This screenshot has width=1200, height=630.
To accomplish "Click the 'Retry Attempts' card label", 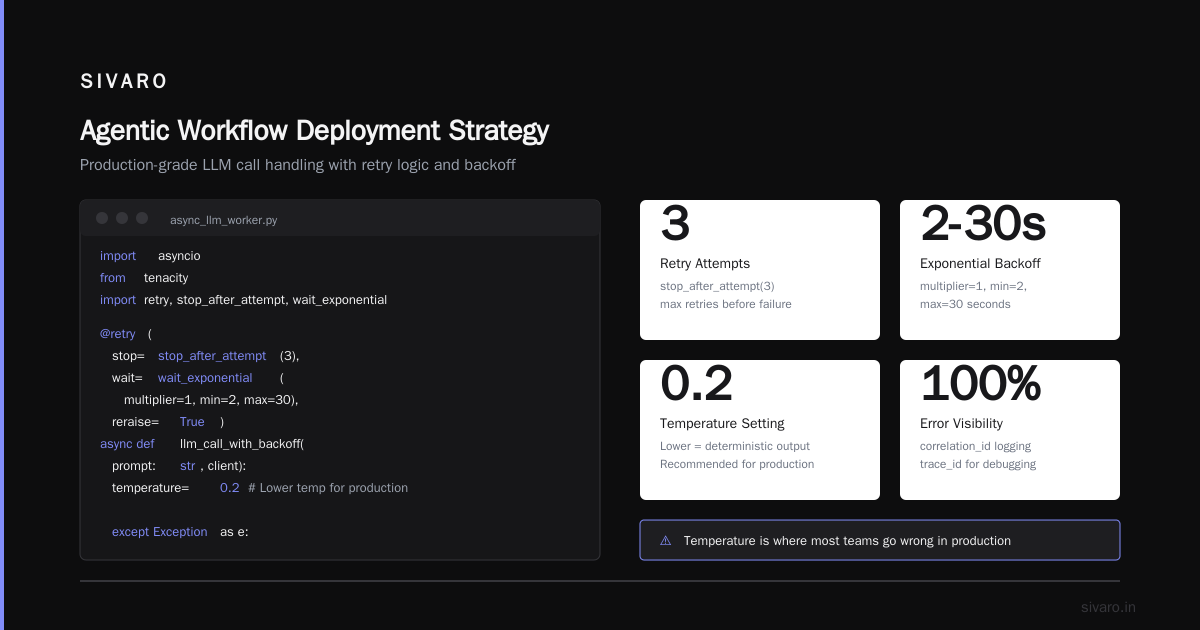I will [705, 264].
